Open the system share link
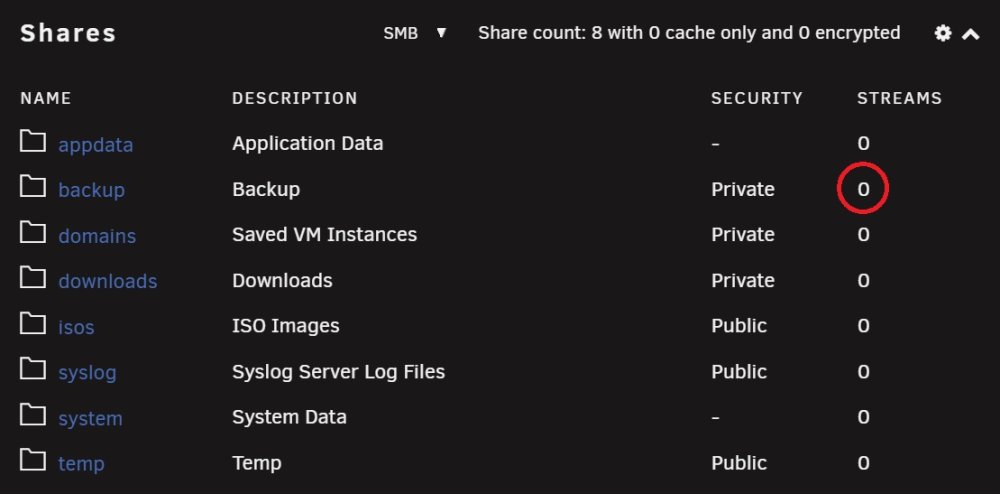Image resolution: width=1000 pixels, height=494 pixels. (x=90, y=418)
